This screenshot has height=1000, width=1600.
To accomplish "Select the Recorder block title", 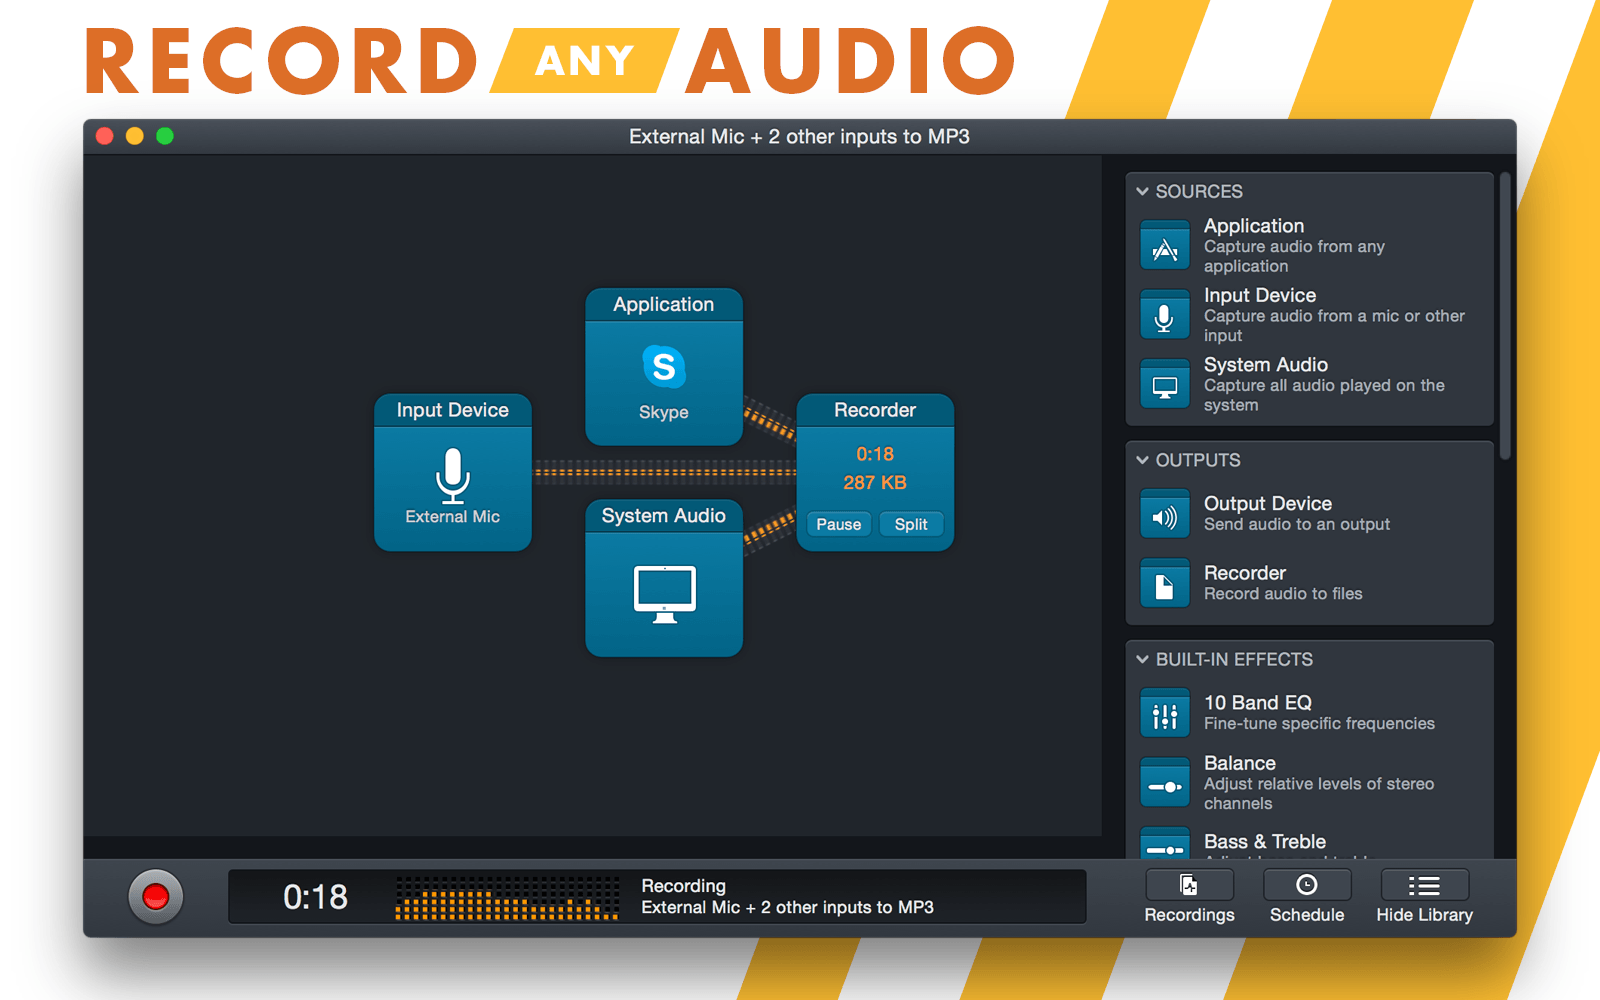I will [875, 410].
